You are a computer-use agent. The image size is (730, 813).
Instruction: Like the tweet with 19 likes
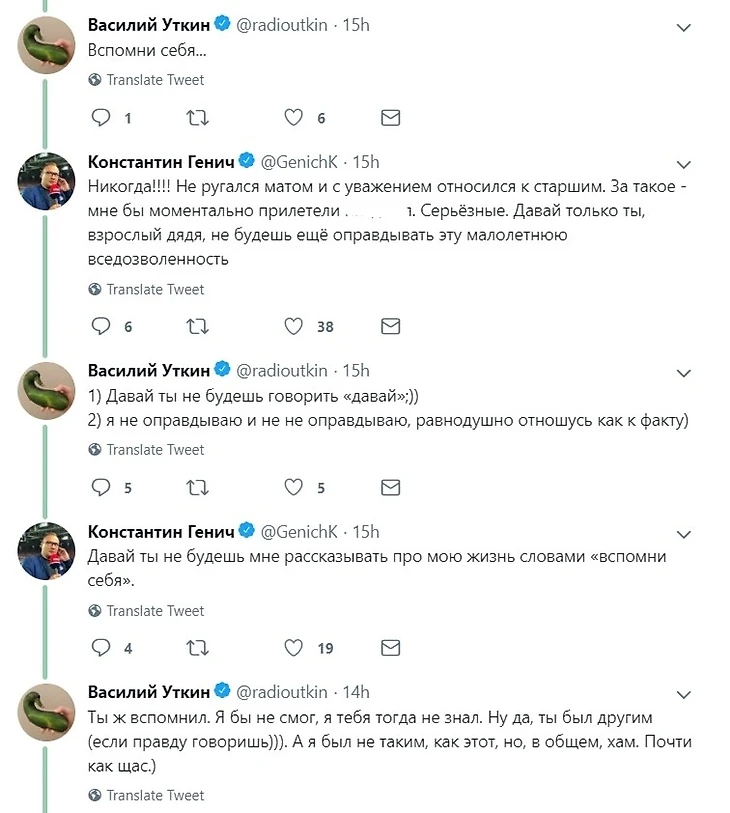tap(293, 648)
